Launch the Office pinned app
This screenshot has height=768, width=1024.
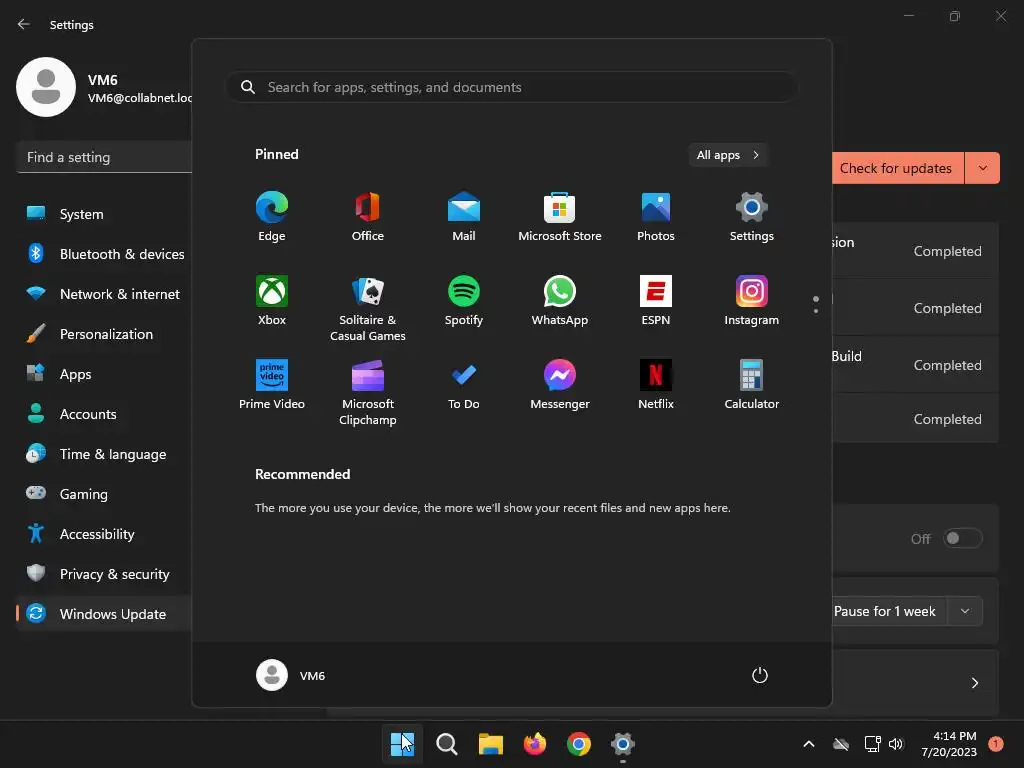tap(368, 217)
